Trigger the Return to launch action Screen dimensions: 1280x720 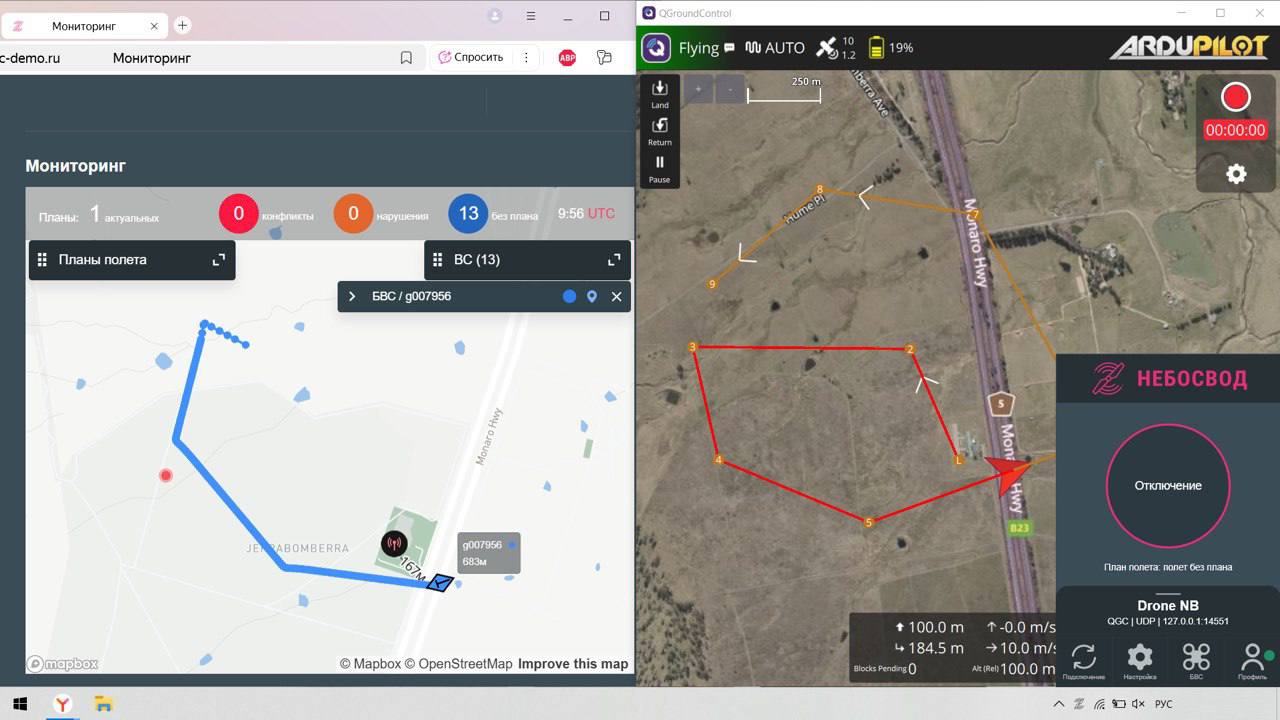click(660, 130)
